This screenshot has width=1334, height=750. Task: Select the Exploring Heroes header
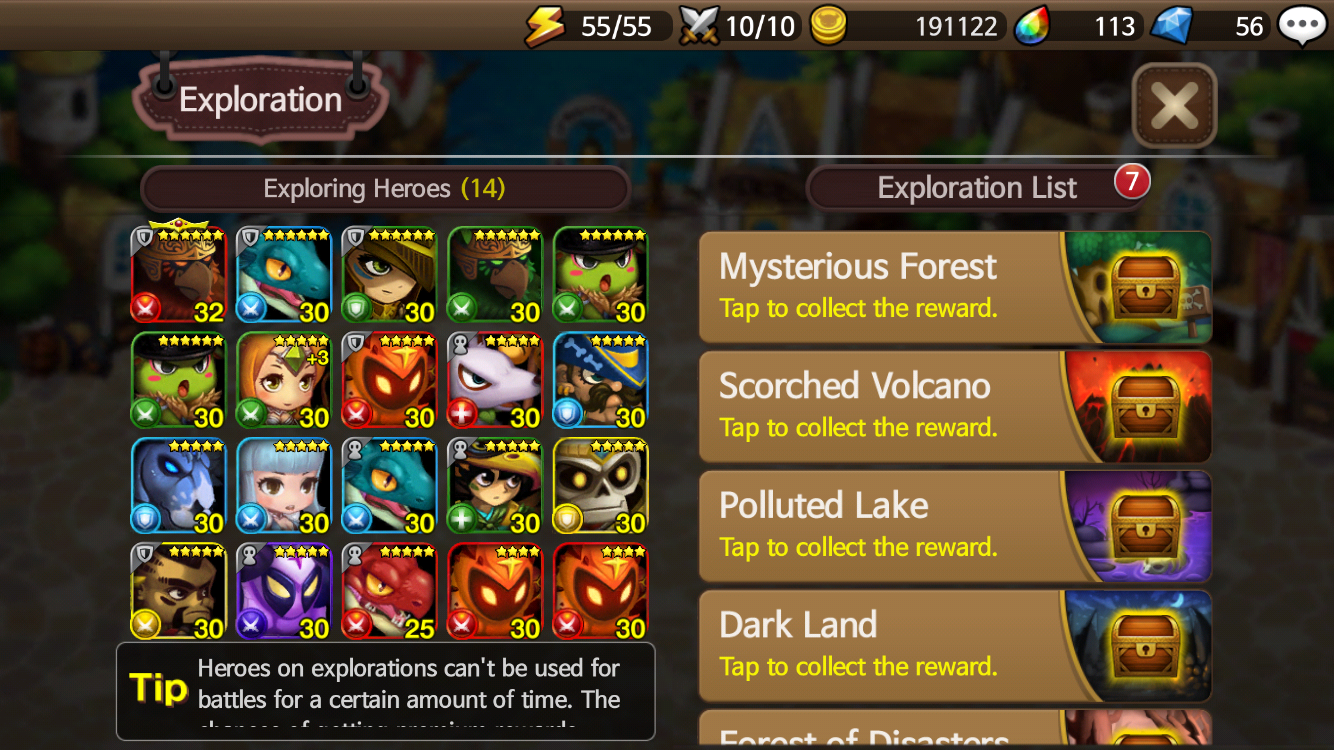[385, 188]
